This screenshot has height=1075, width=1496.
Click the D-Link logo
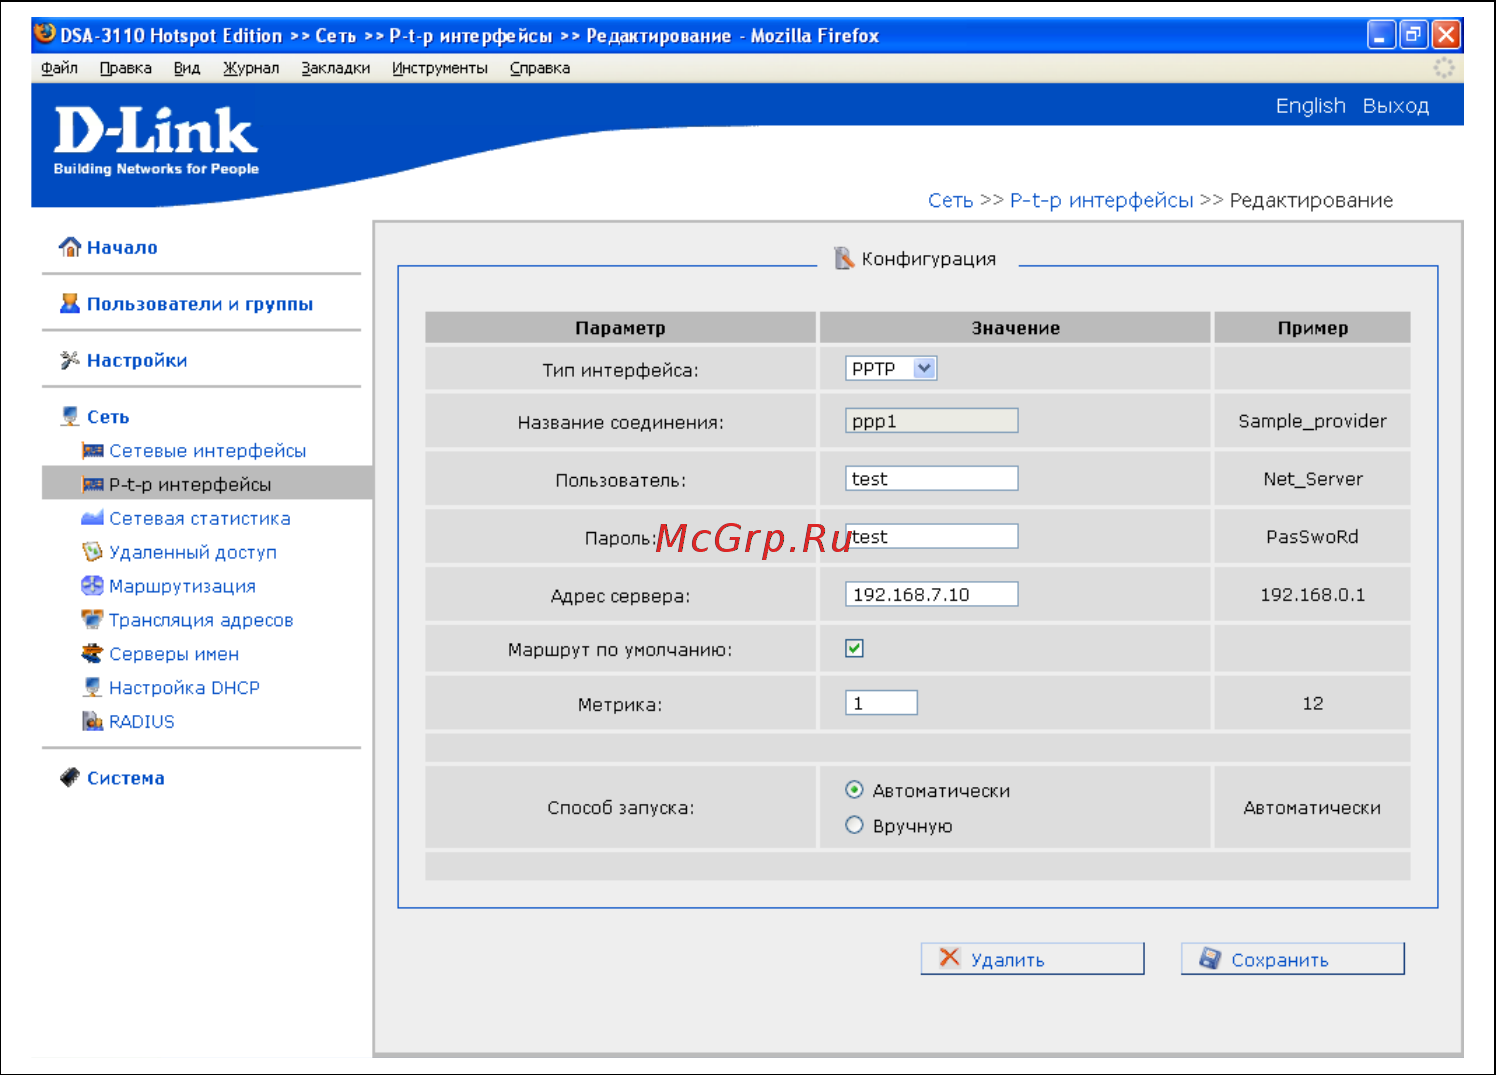[x=156, y=142]
